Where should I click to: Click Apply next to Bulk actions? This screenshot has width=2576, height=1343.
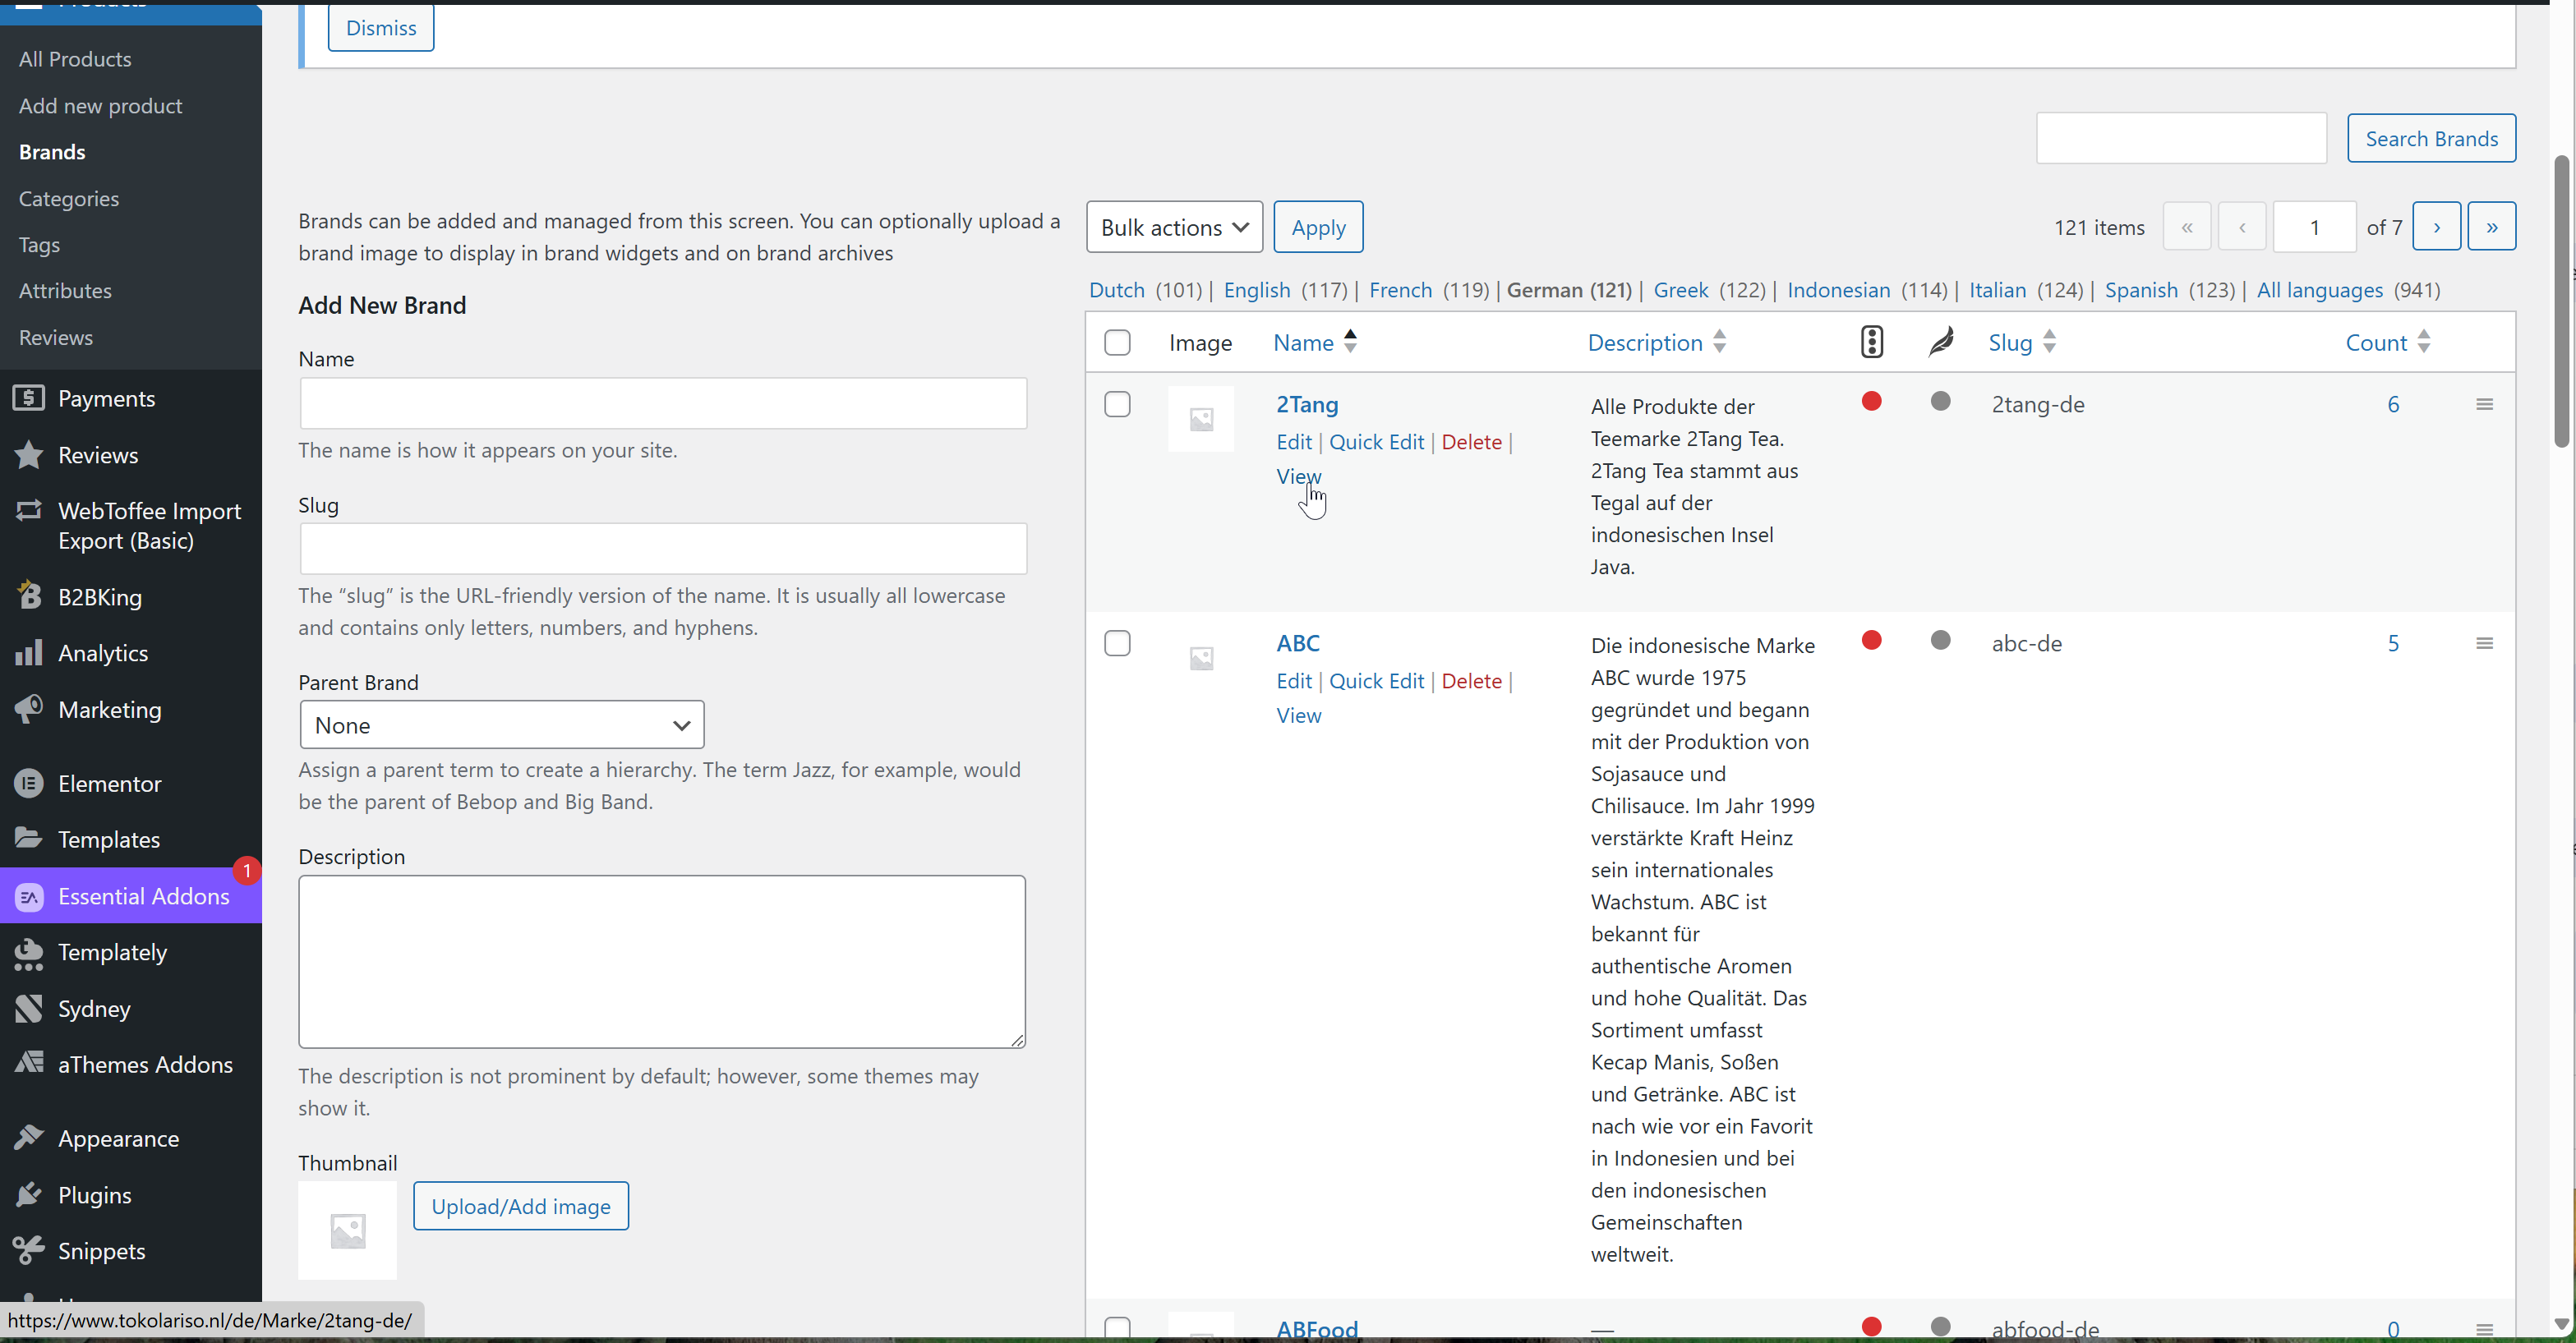1318,227
